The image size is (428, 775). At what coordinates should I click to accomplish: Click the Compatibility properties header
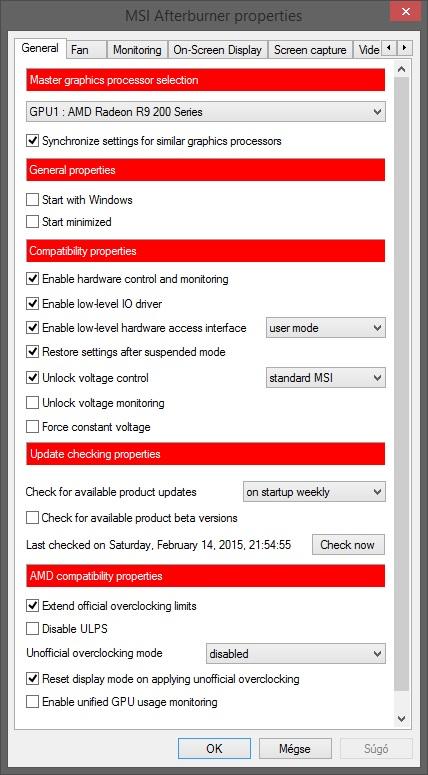pos(206,251)
